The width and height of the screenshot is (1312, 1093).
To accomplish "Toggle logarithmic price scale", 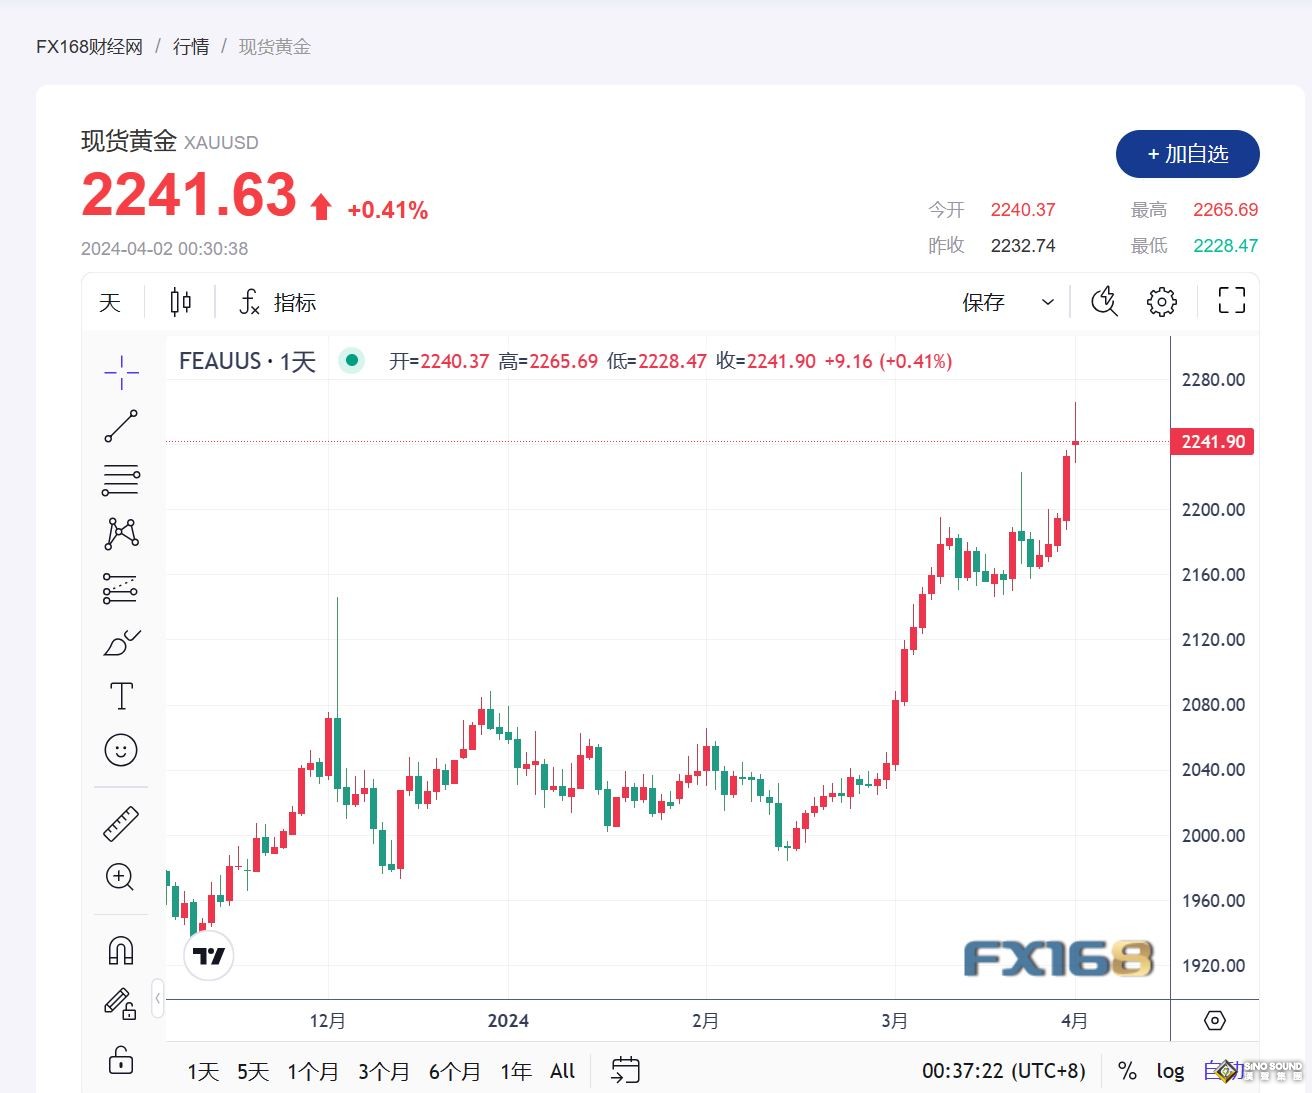I will [1170, 1070].
